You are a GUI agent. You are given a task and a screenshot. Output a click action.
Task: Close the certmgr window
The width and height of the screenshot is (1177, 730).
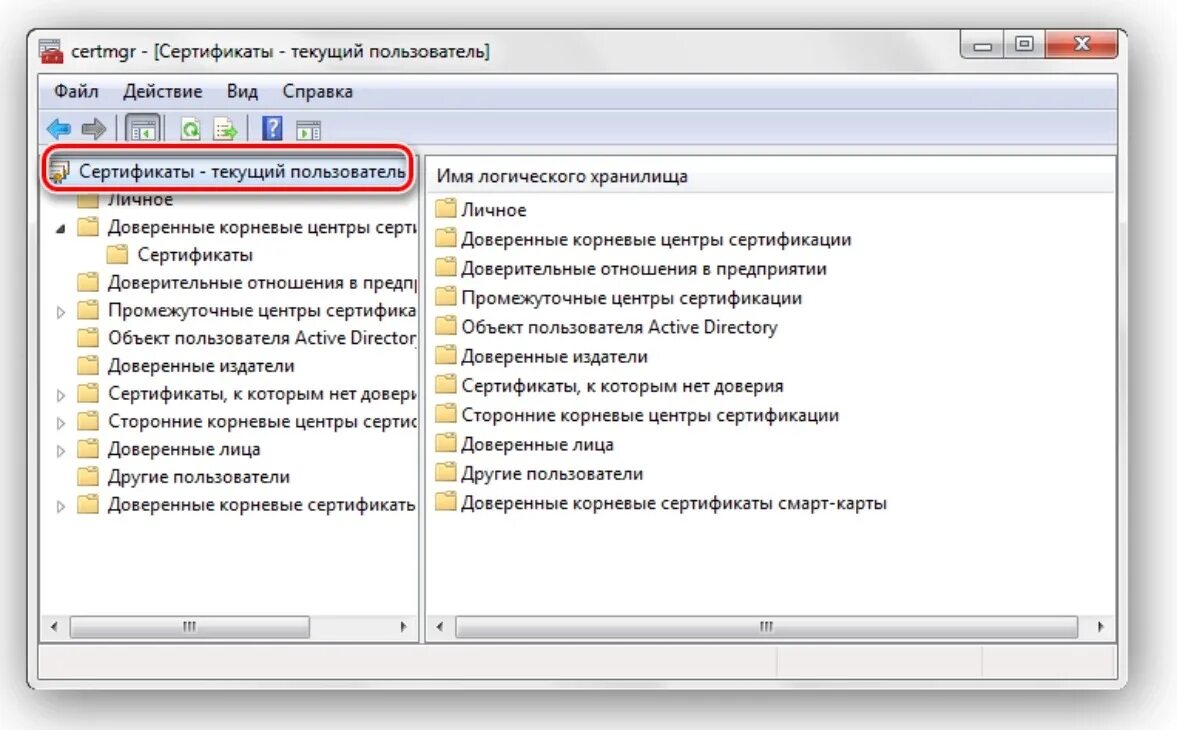(1082, 45)
